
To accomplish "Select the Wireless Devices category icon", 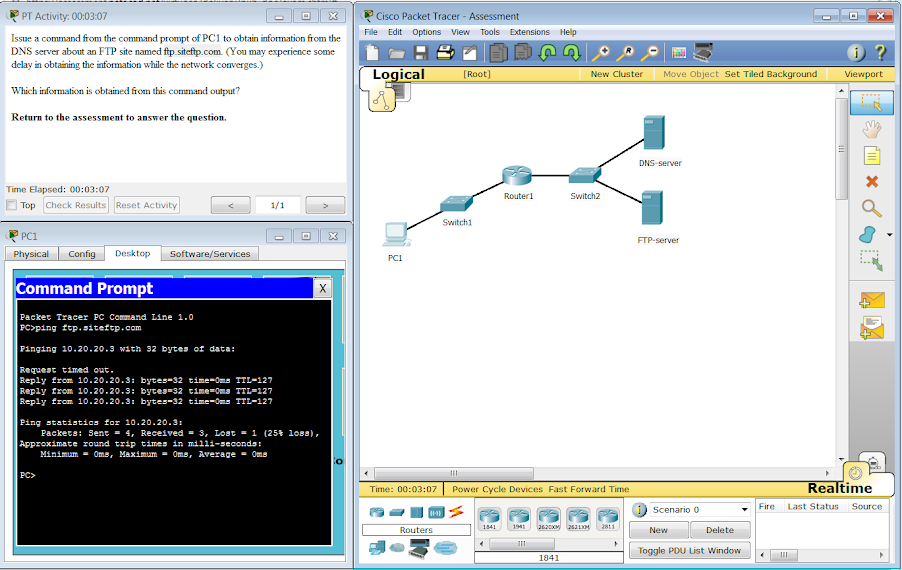I will [437, 512].
